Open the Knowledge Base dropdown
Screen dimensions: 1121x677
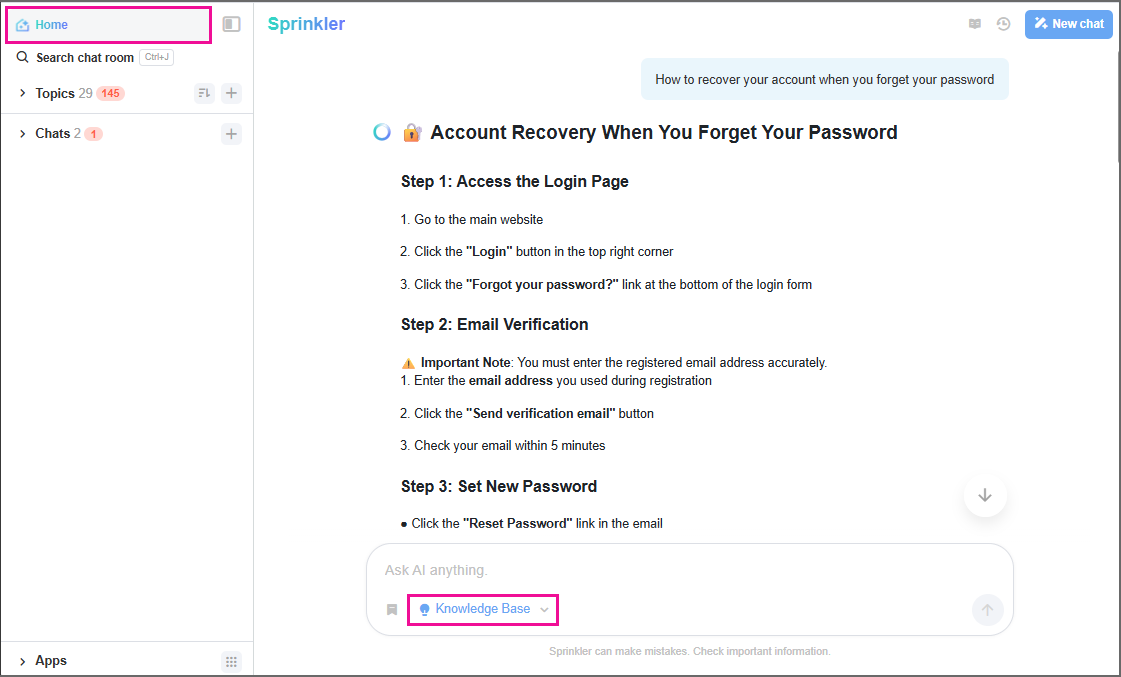pos(483,609)
